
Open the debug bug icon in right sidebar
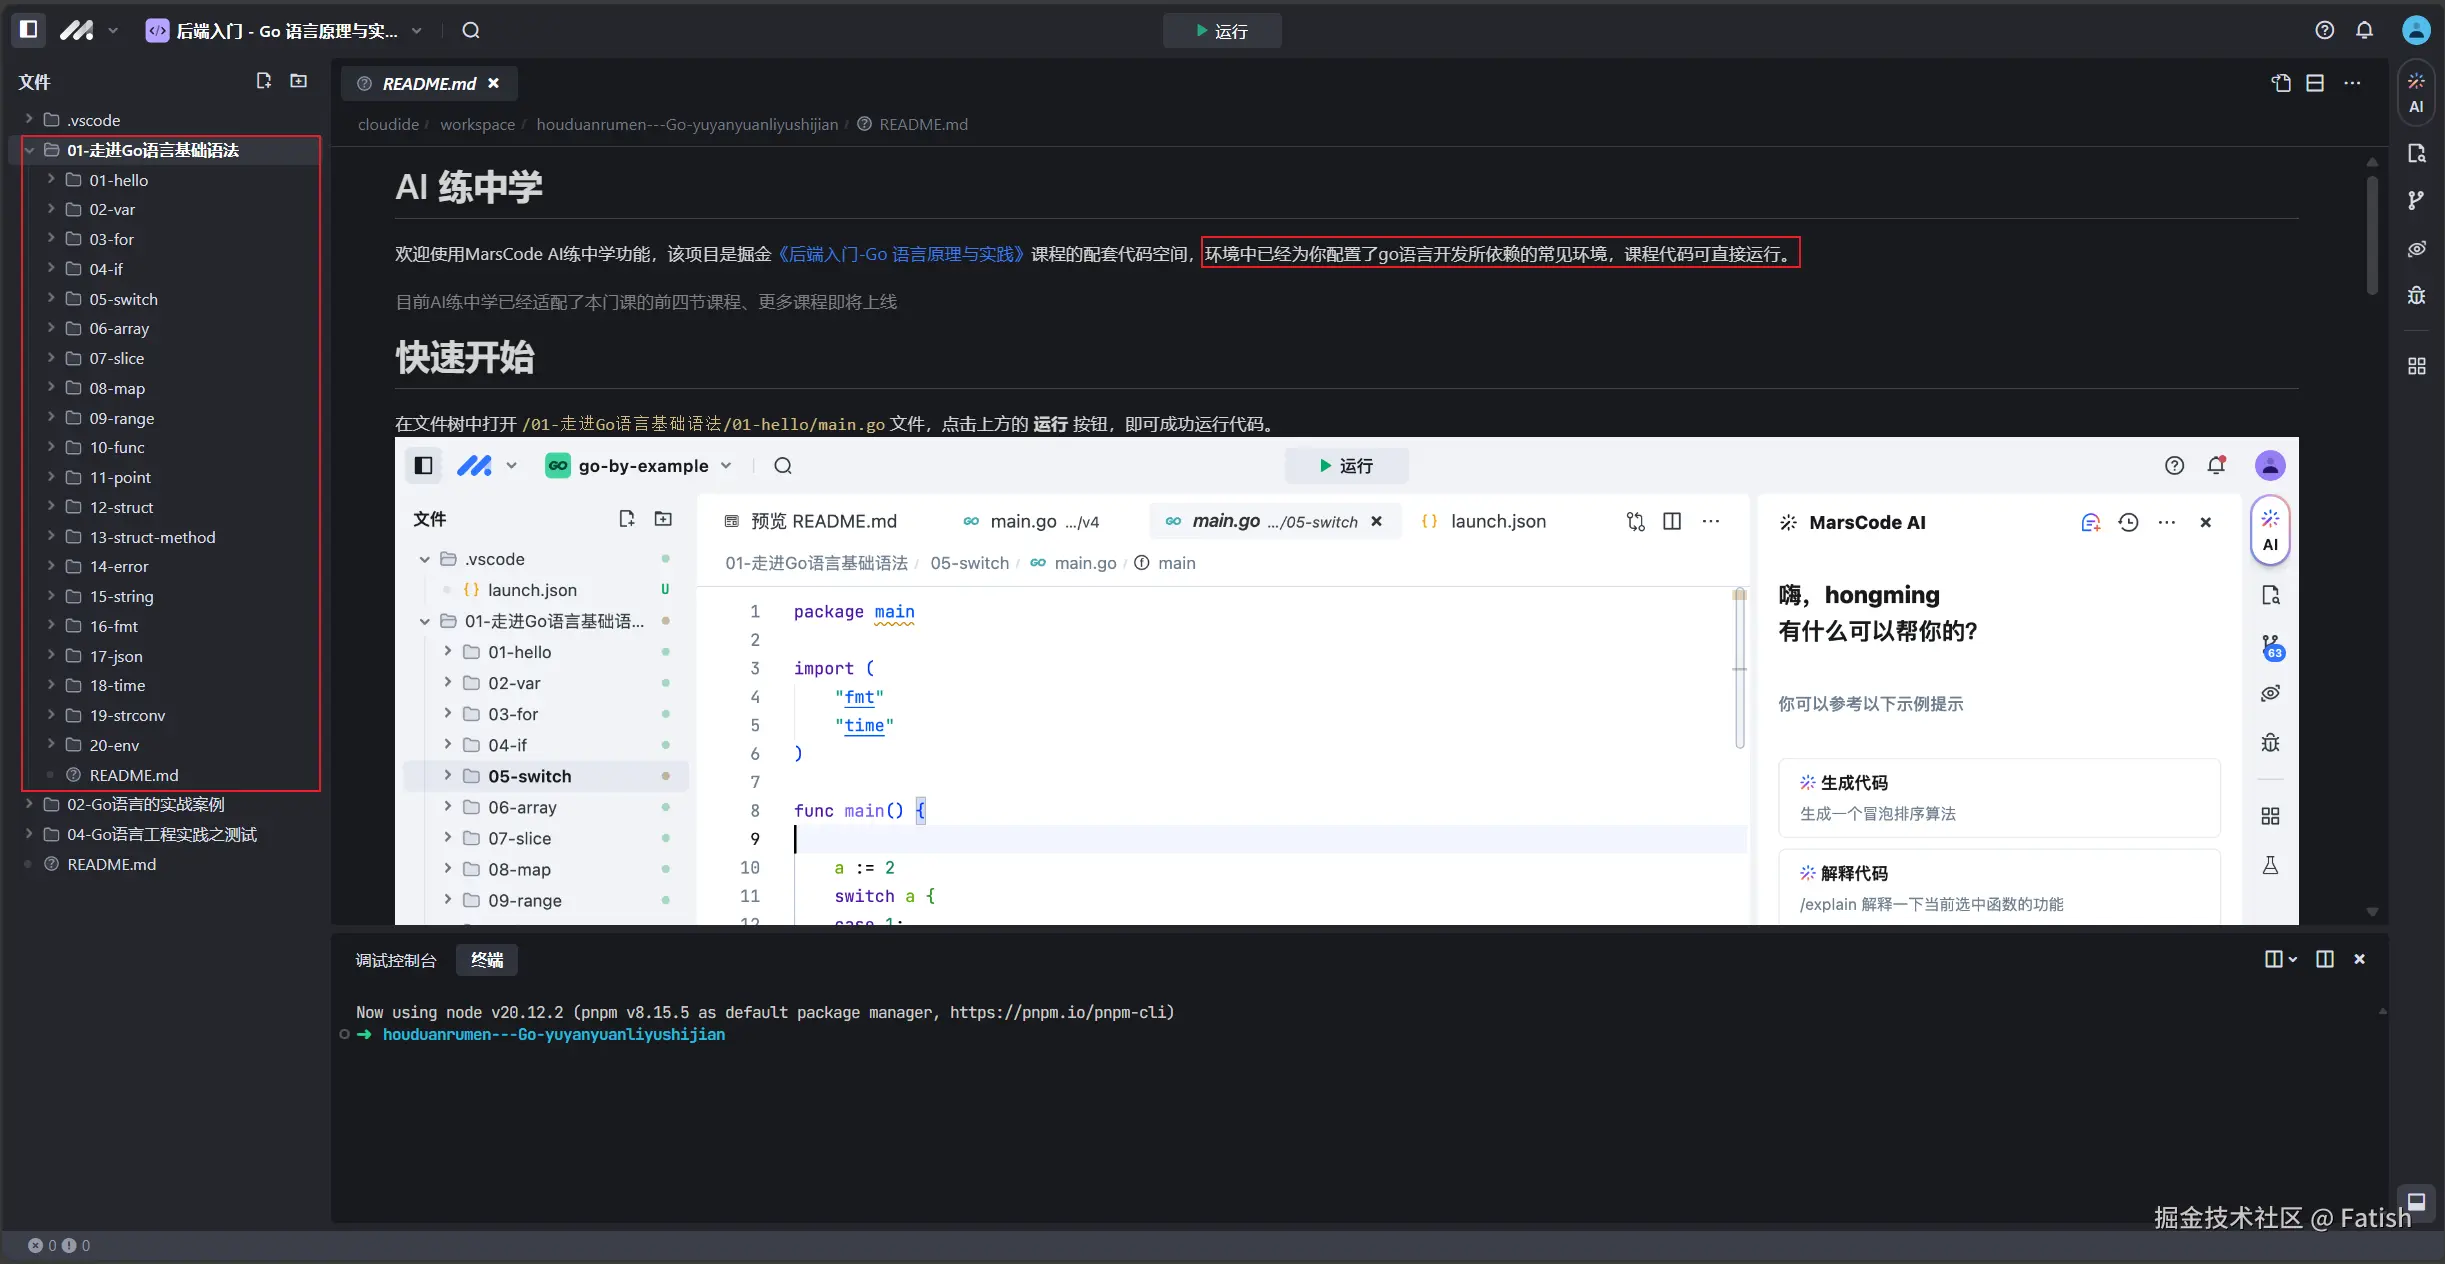(x=2416, y=296)
